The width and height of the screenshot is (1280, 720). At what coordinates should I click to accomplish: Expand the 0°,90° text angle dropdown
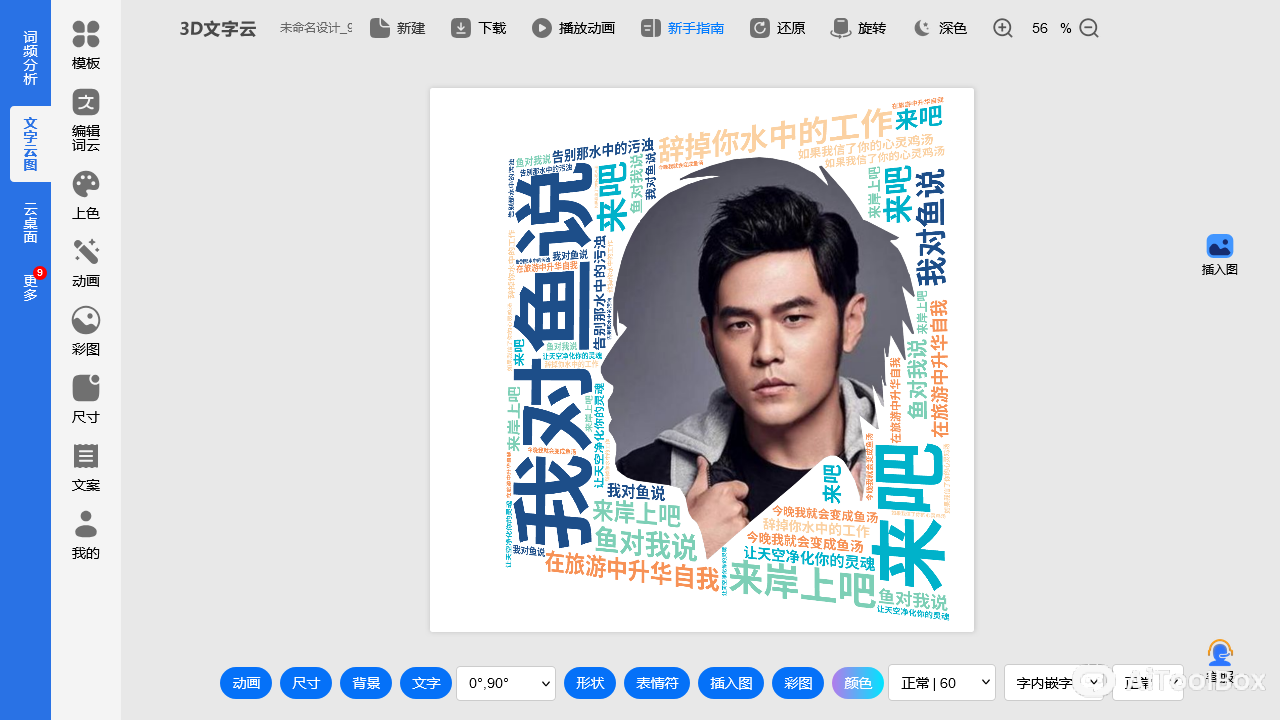pyautogui.click(x=506, y=683)
